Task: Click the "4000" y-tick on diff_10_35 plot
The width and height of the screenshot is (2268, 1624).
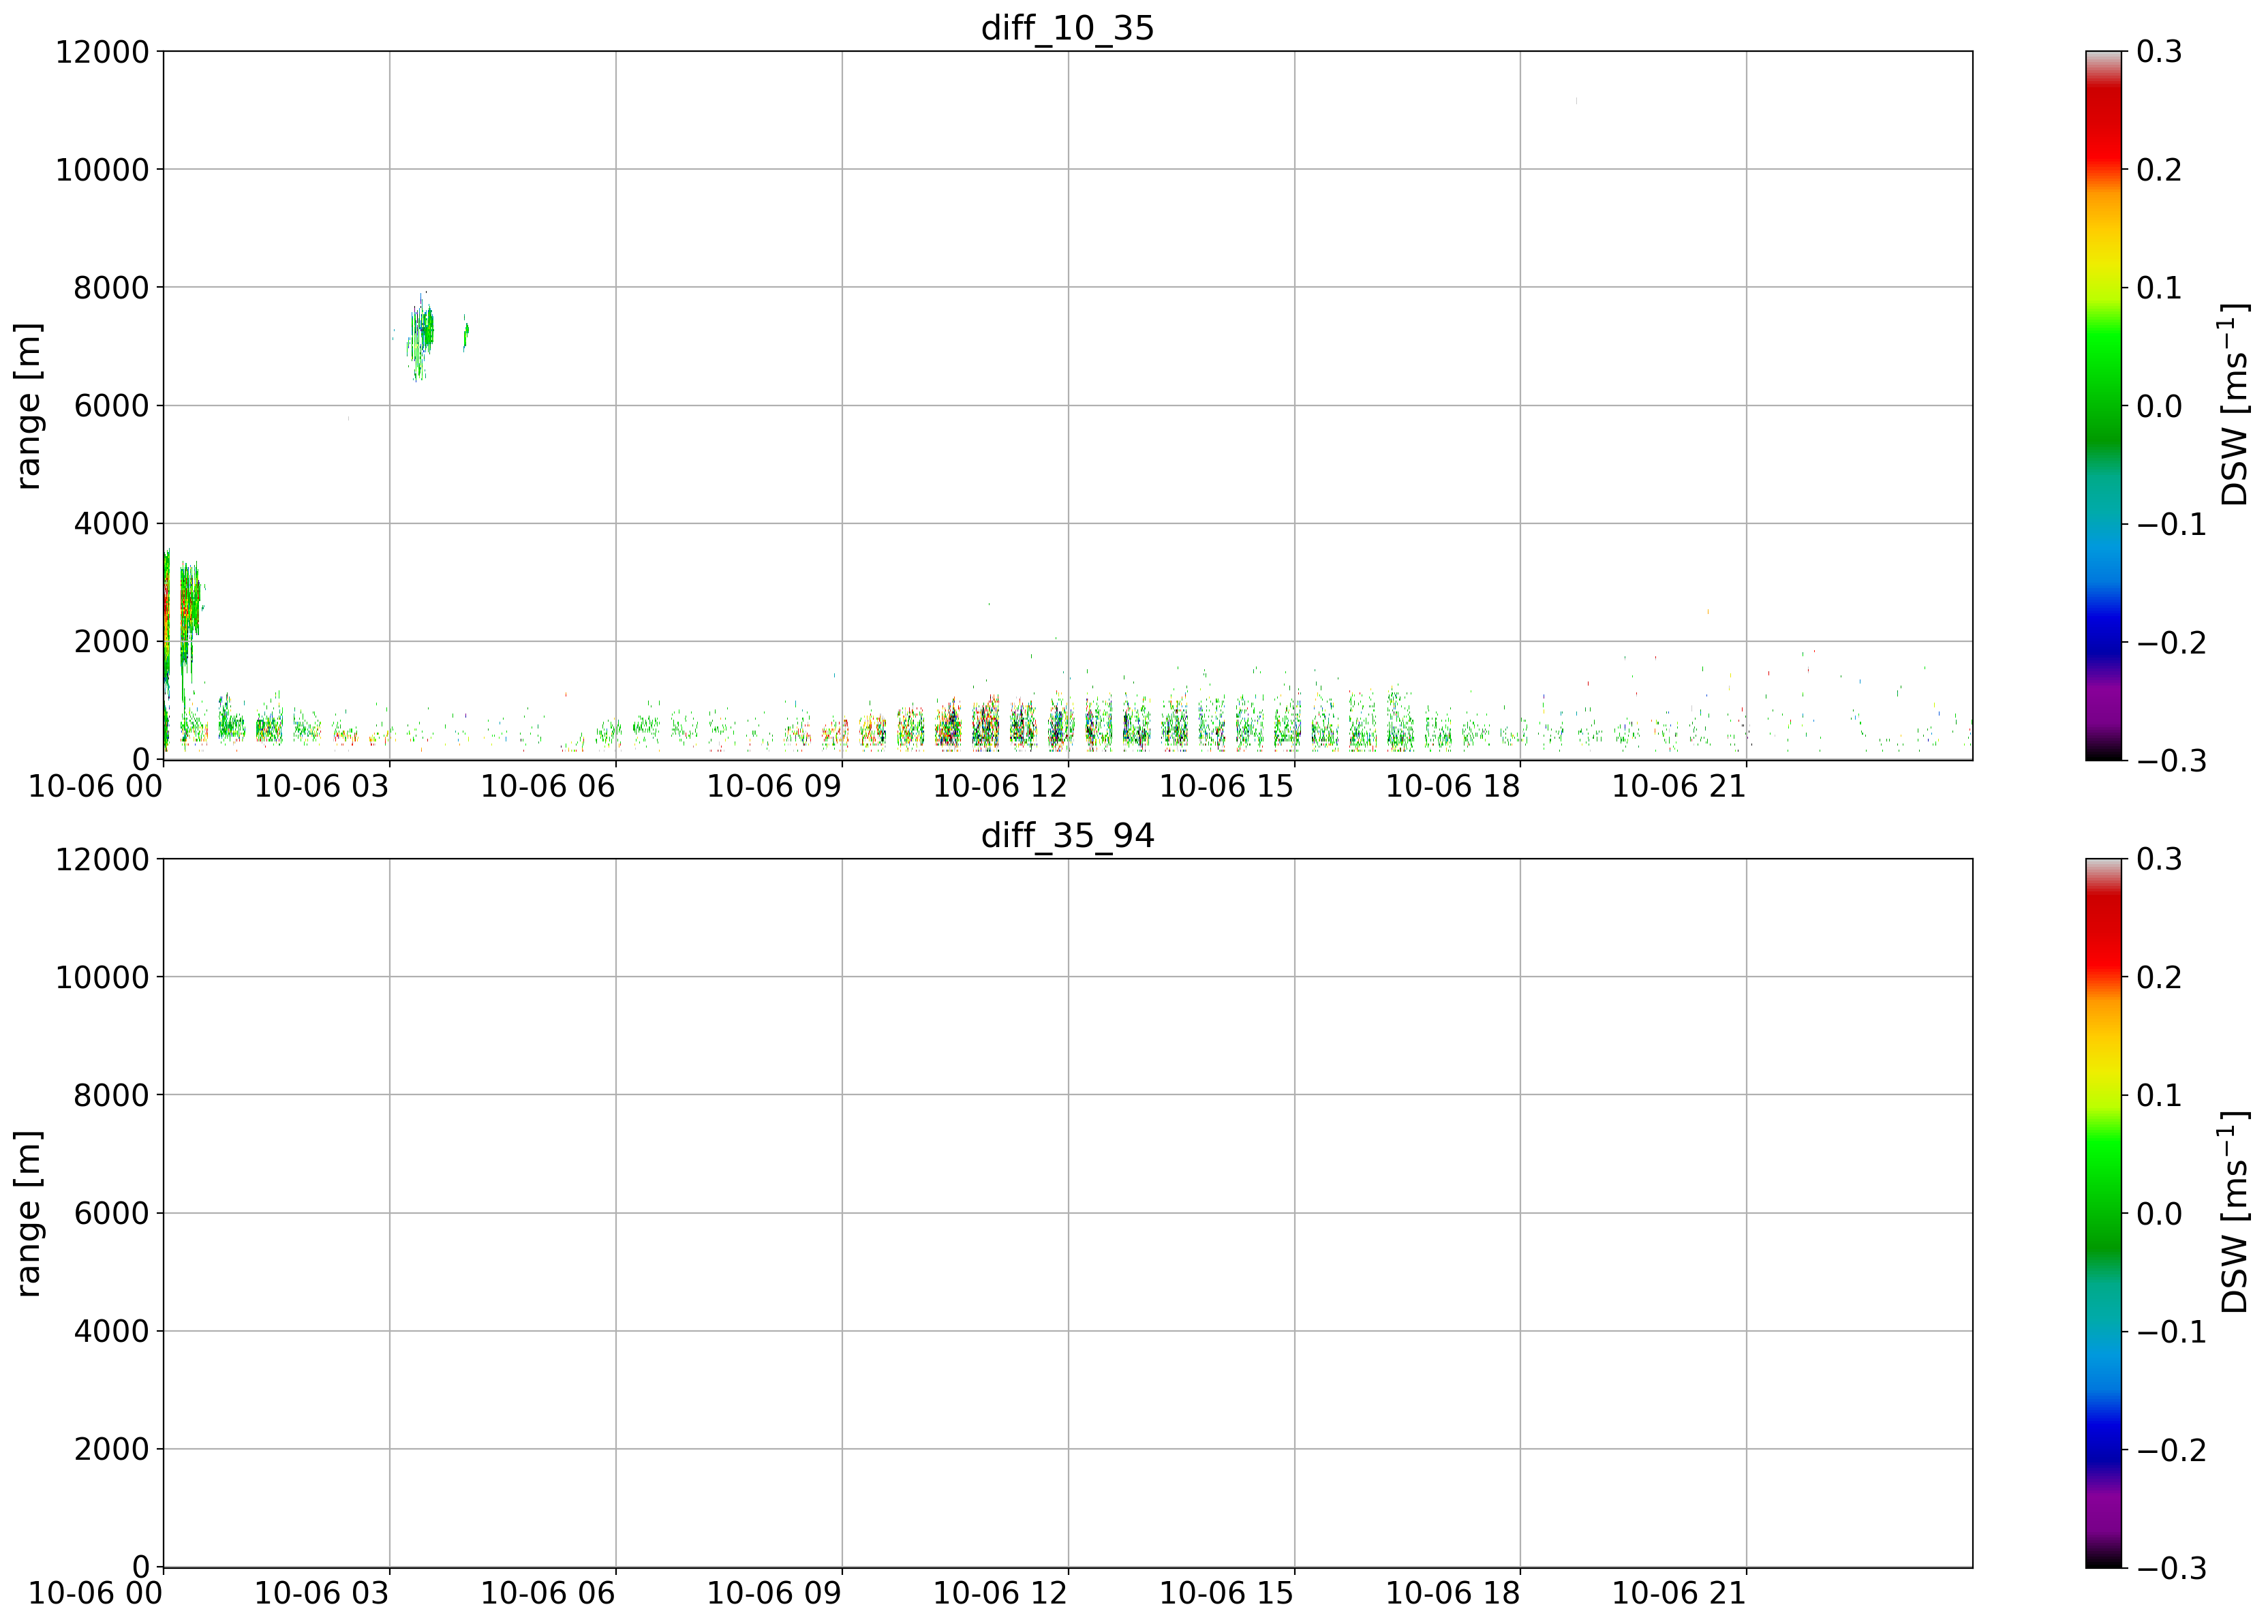Action: point(111,524)
